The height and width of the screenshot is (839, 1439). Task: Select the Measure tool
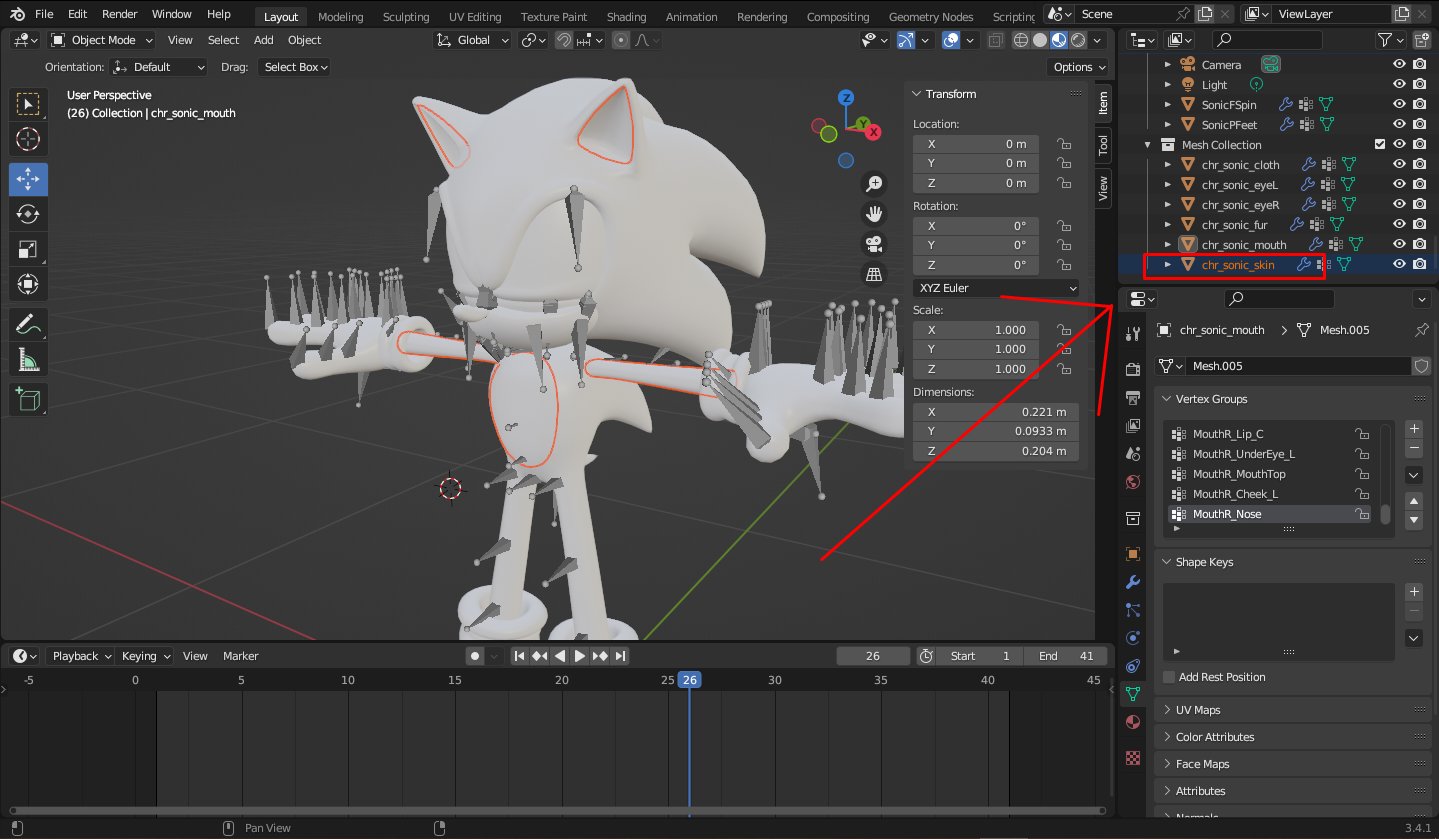(28, 360)
